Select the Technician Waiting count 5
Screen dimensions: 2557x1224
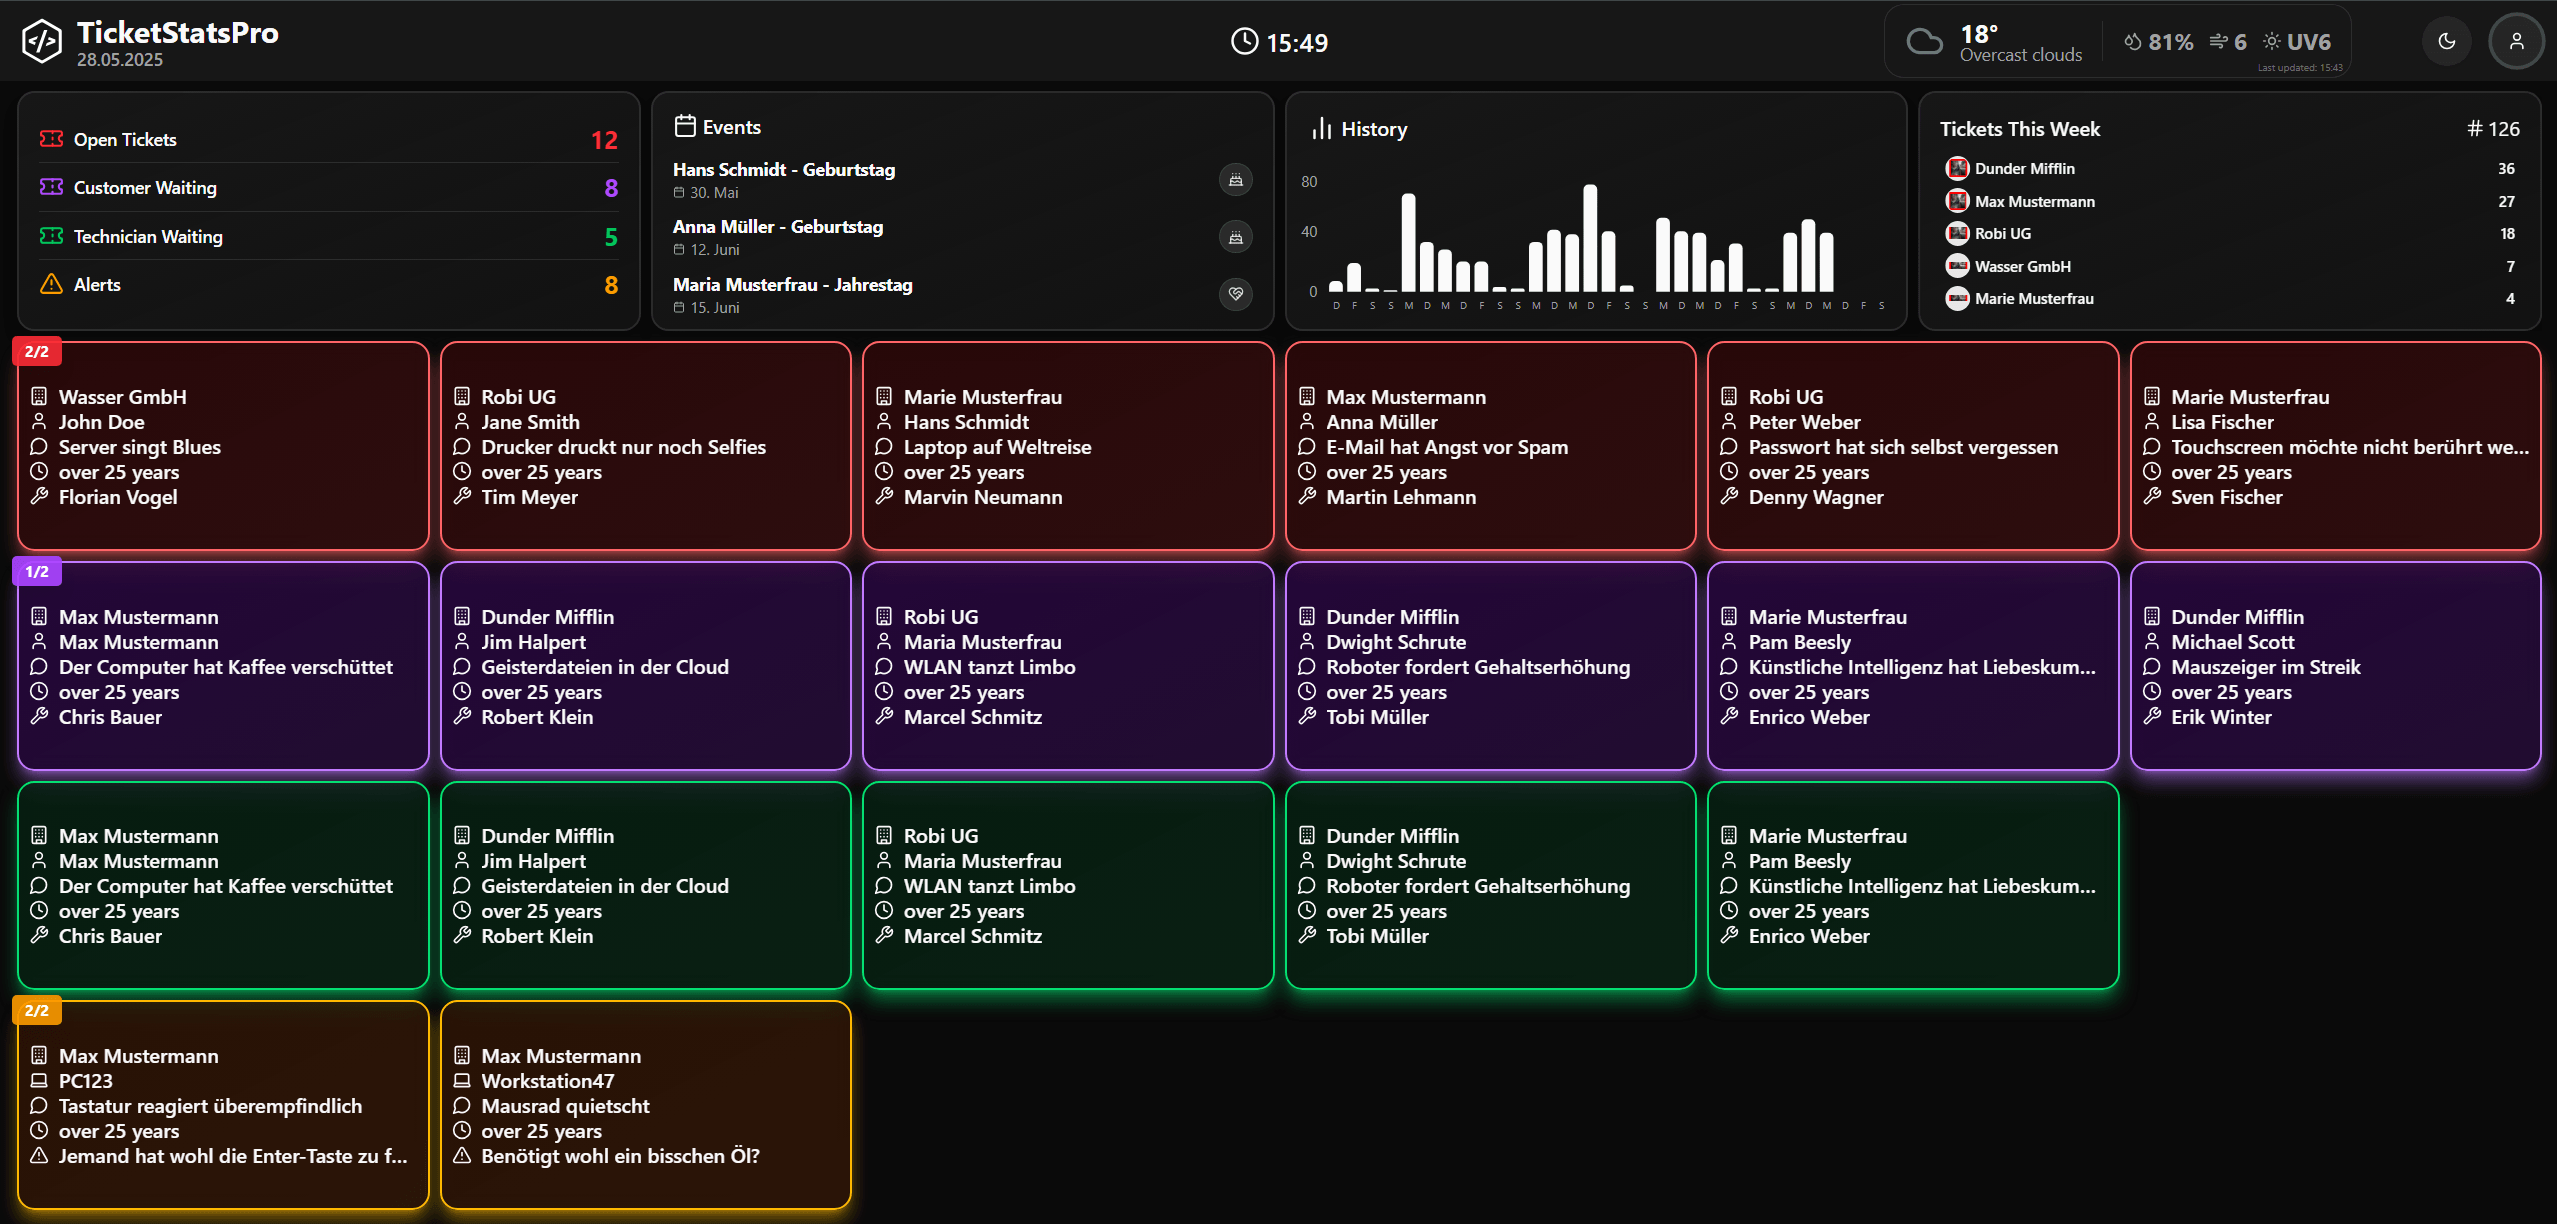(x=611, y=237)
